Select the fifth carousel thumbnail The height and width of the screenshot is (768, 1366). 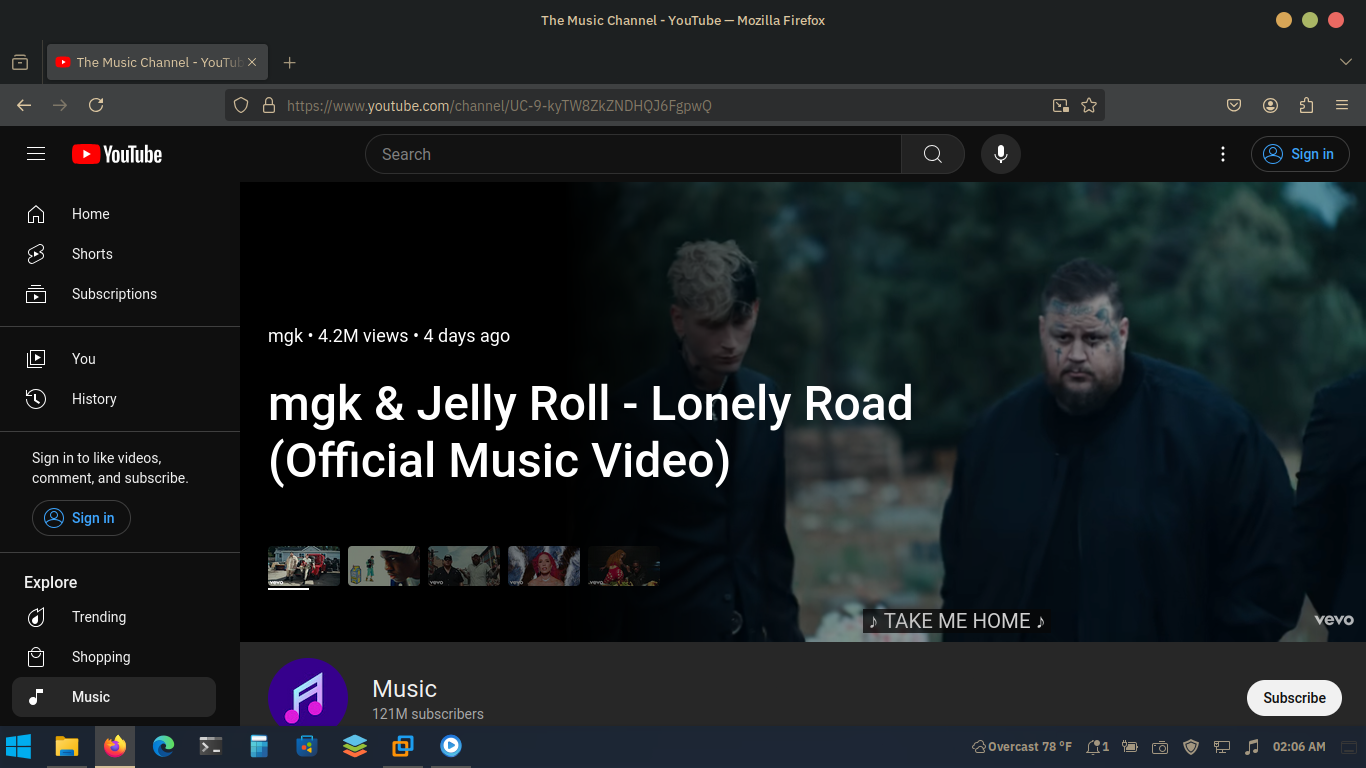tap(624, 566)
